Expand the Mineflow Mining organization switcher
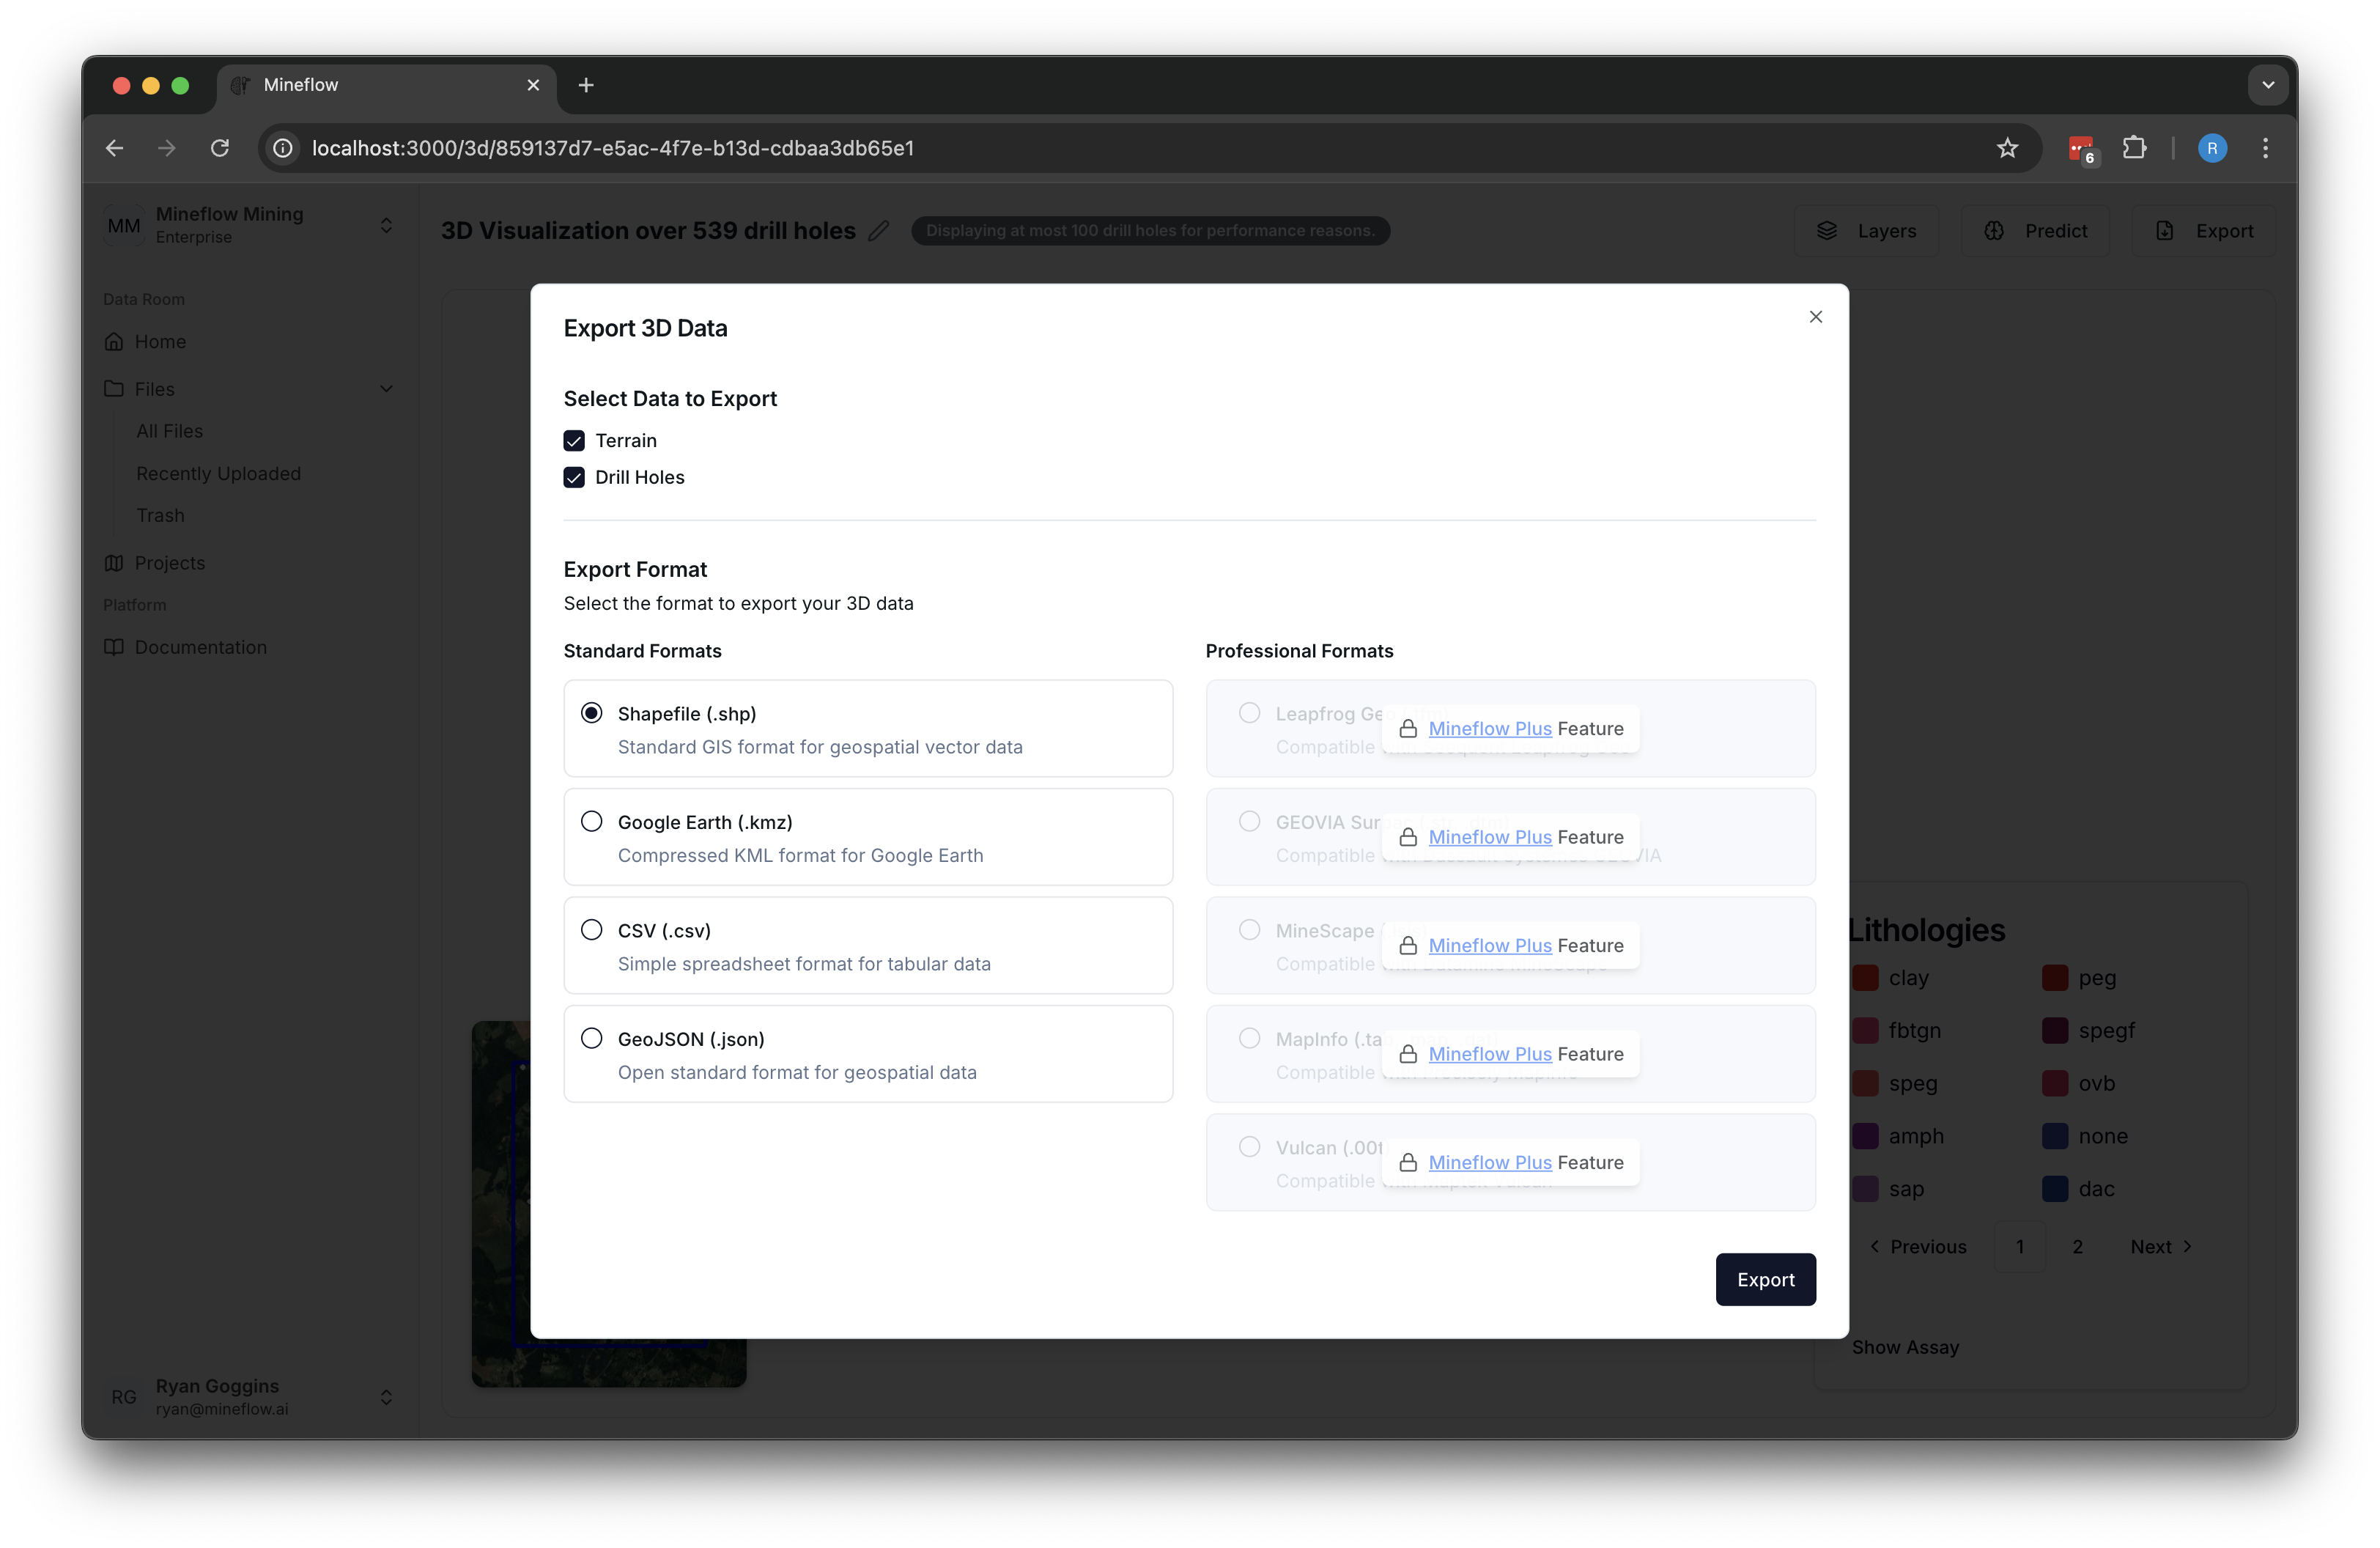Screen dimensions: 2380x1548 click(386, 225)
